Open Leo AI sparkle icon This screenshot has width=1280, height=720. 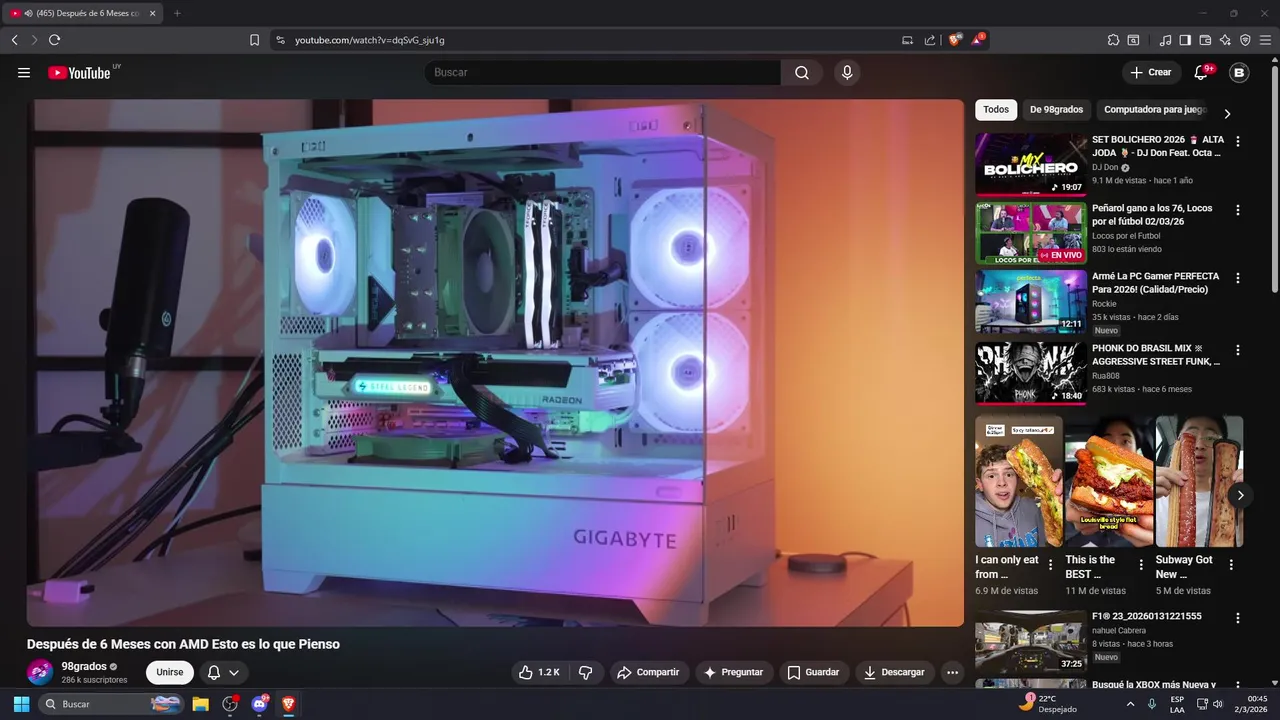pos(1225,40)
